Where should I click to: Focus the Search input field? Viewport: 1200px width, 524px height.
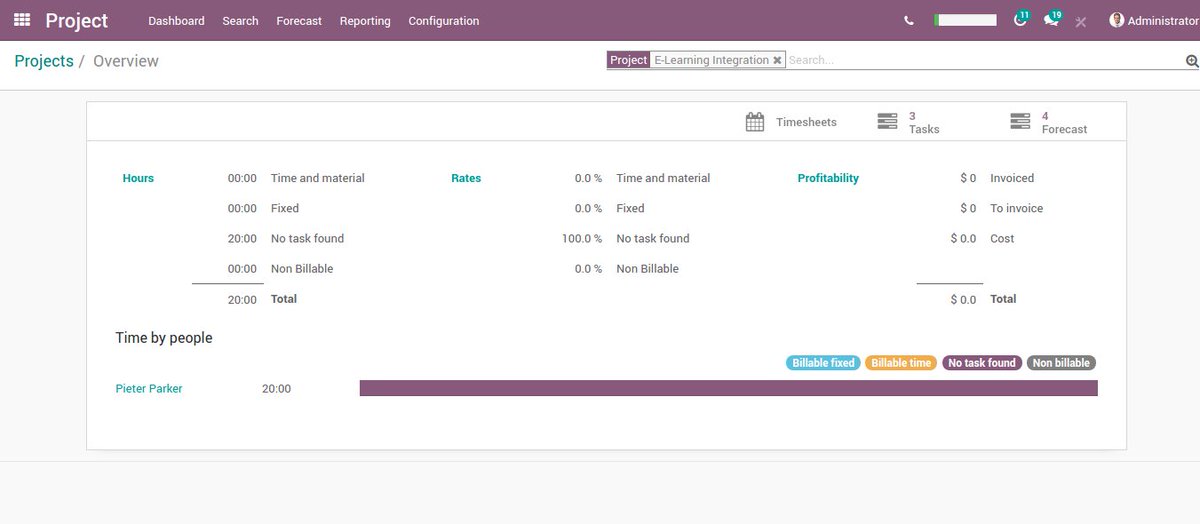[983, 60]
